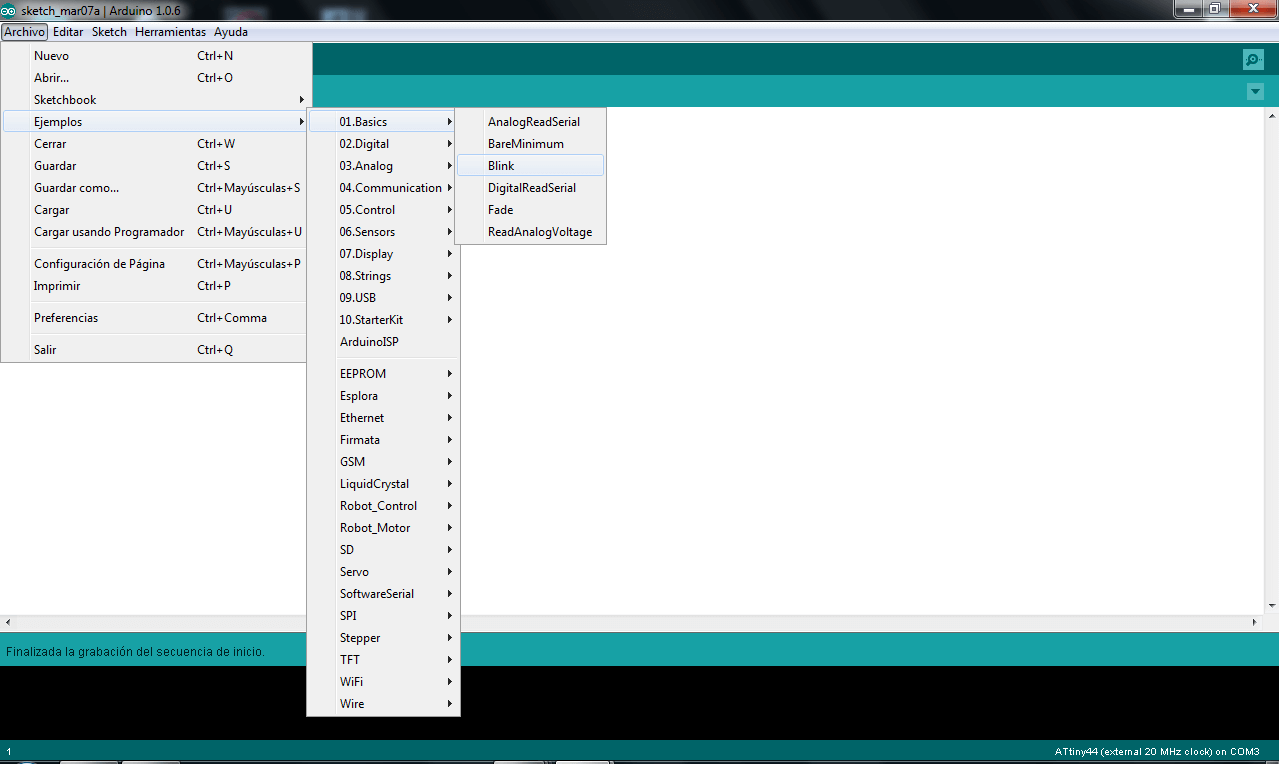Open the tab dropdown arrow icon
The image size is (1279, 764).
click(x=1255, y=92)
